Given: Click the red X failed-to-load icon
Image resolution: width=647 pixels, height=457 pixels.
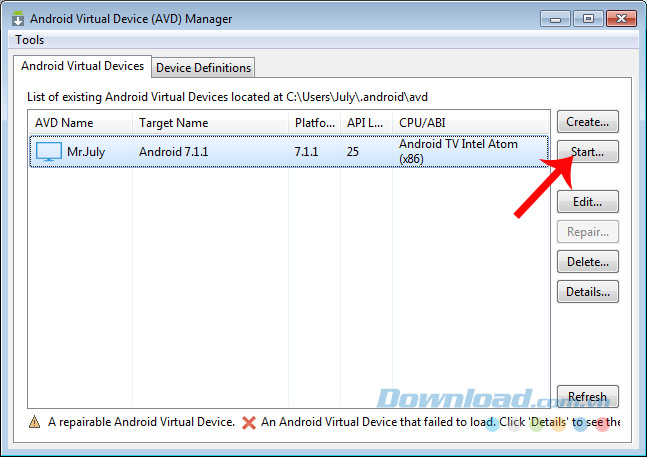Looking at the screenshot, I should (248, 423).
